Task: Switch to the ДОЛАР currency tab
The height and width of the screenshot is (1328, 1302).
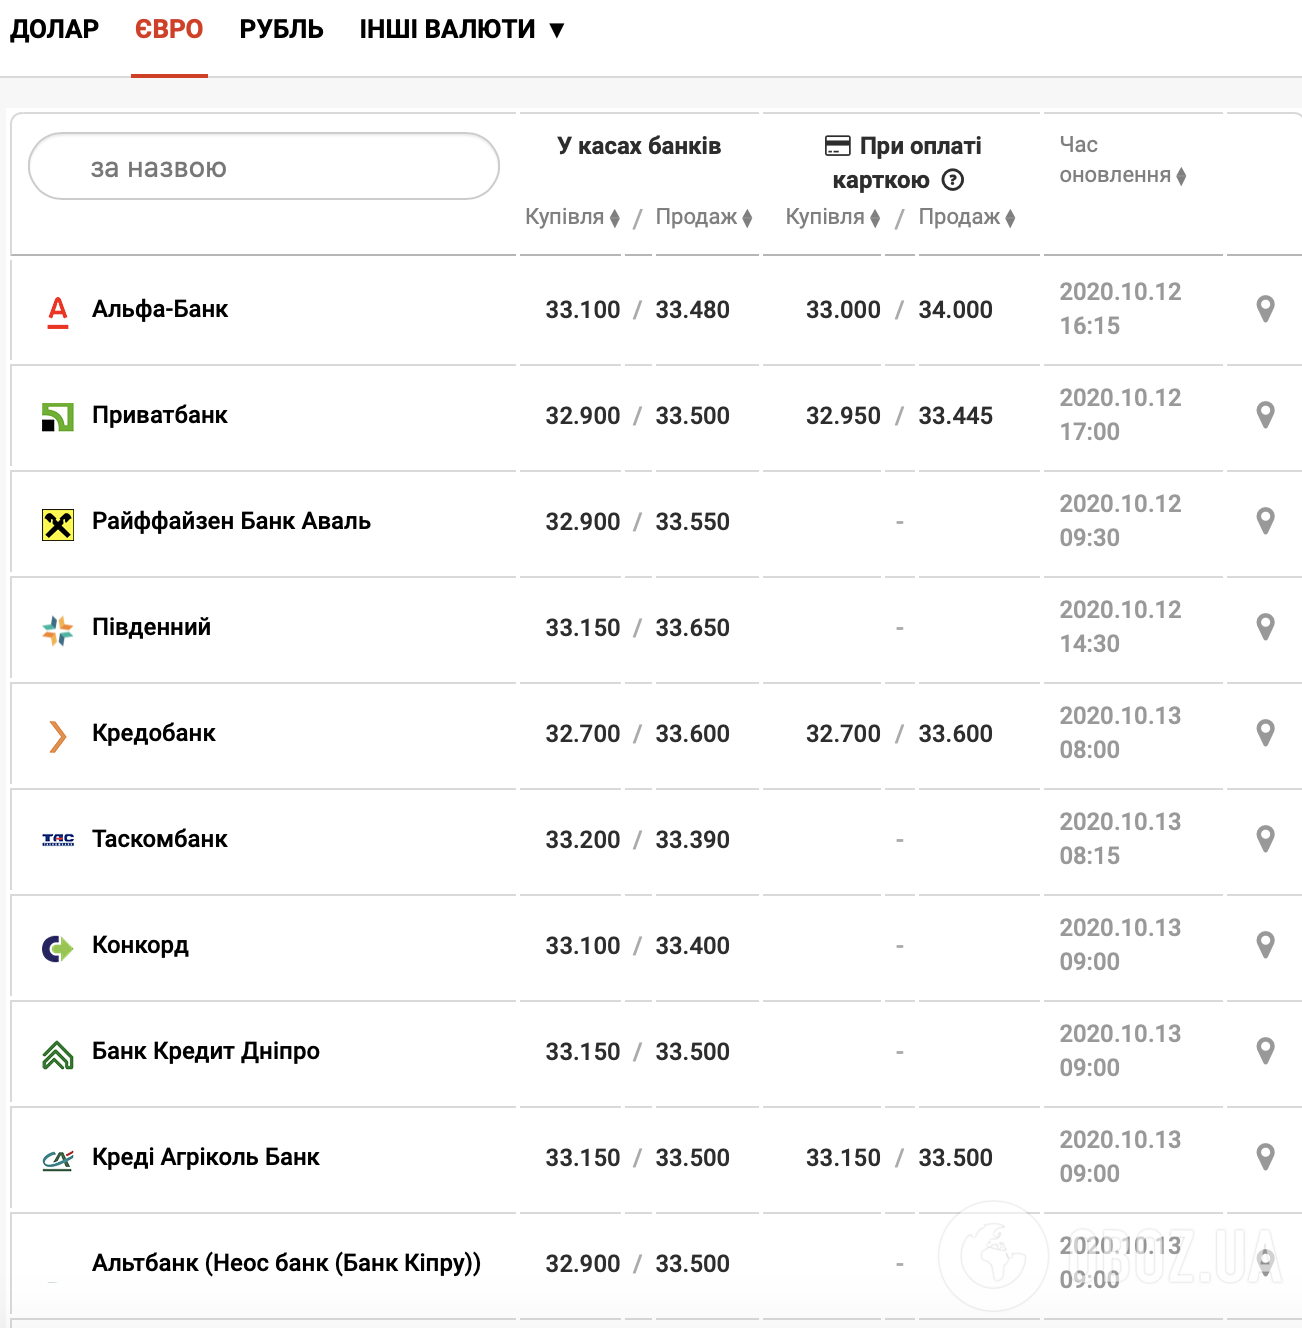Action: (54, 29)
